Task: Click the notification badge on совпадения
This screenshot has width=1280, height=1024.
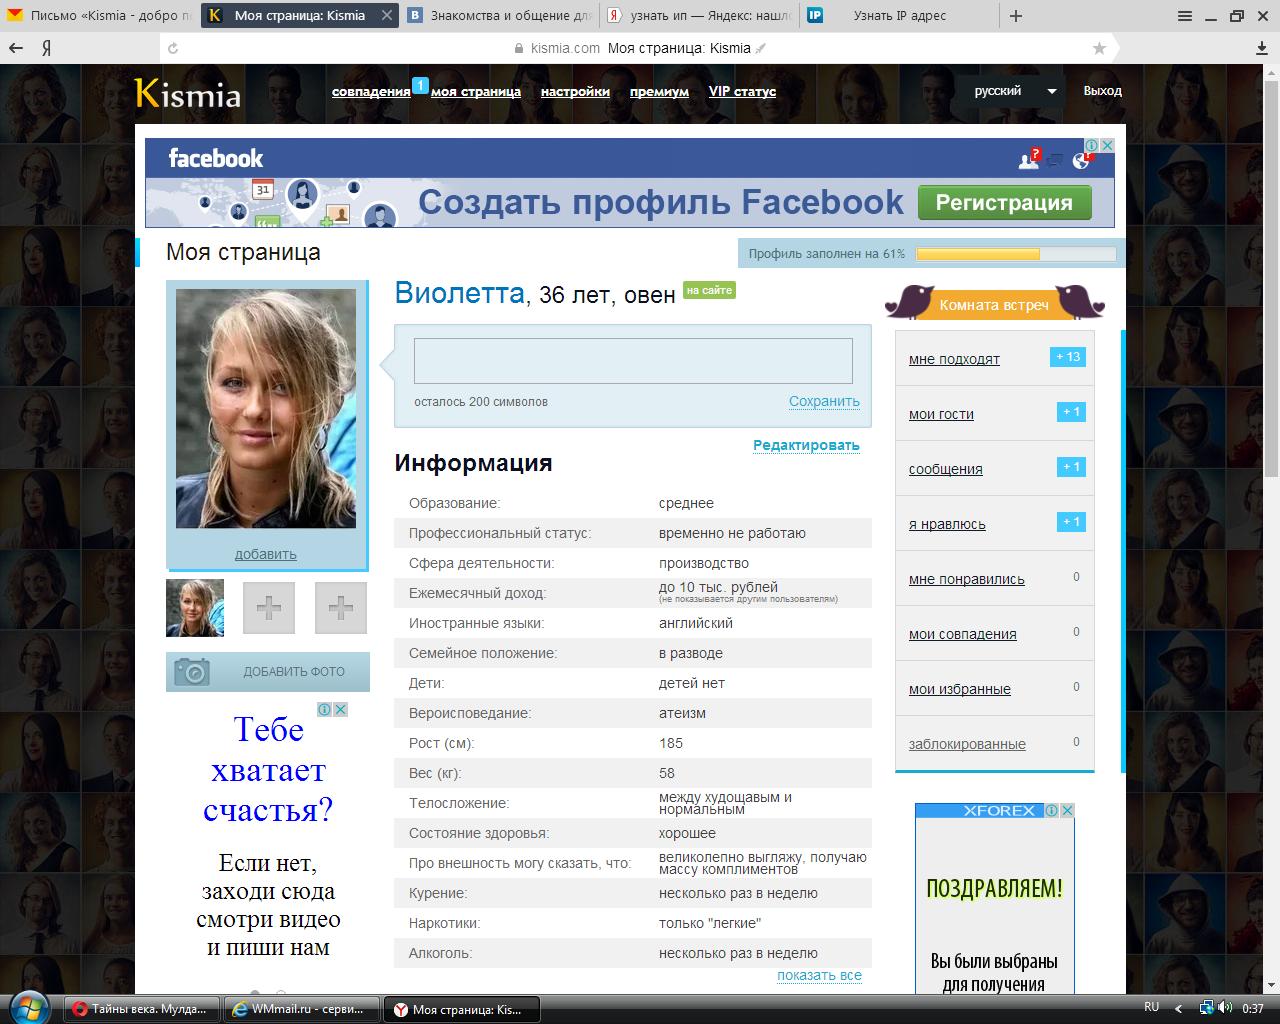Action: [x=421, y=85]
